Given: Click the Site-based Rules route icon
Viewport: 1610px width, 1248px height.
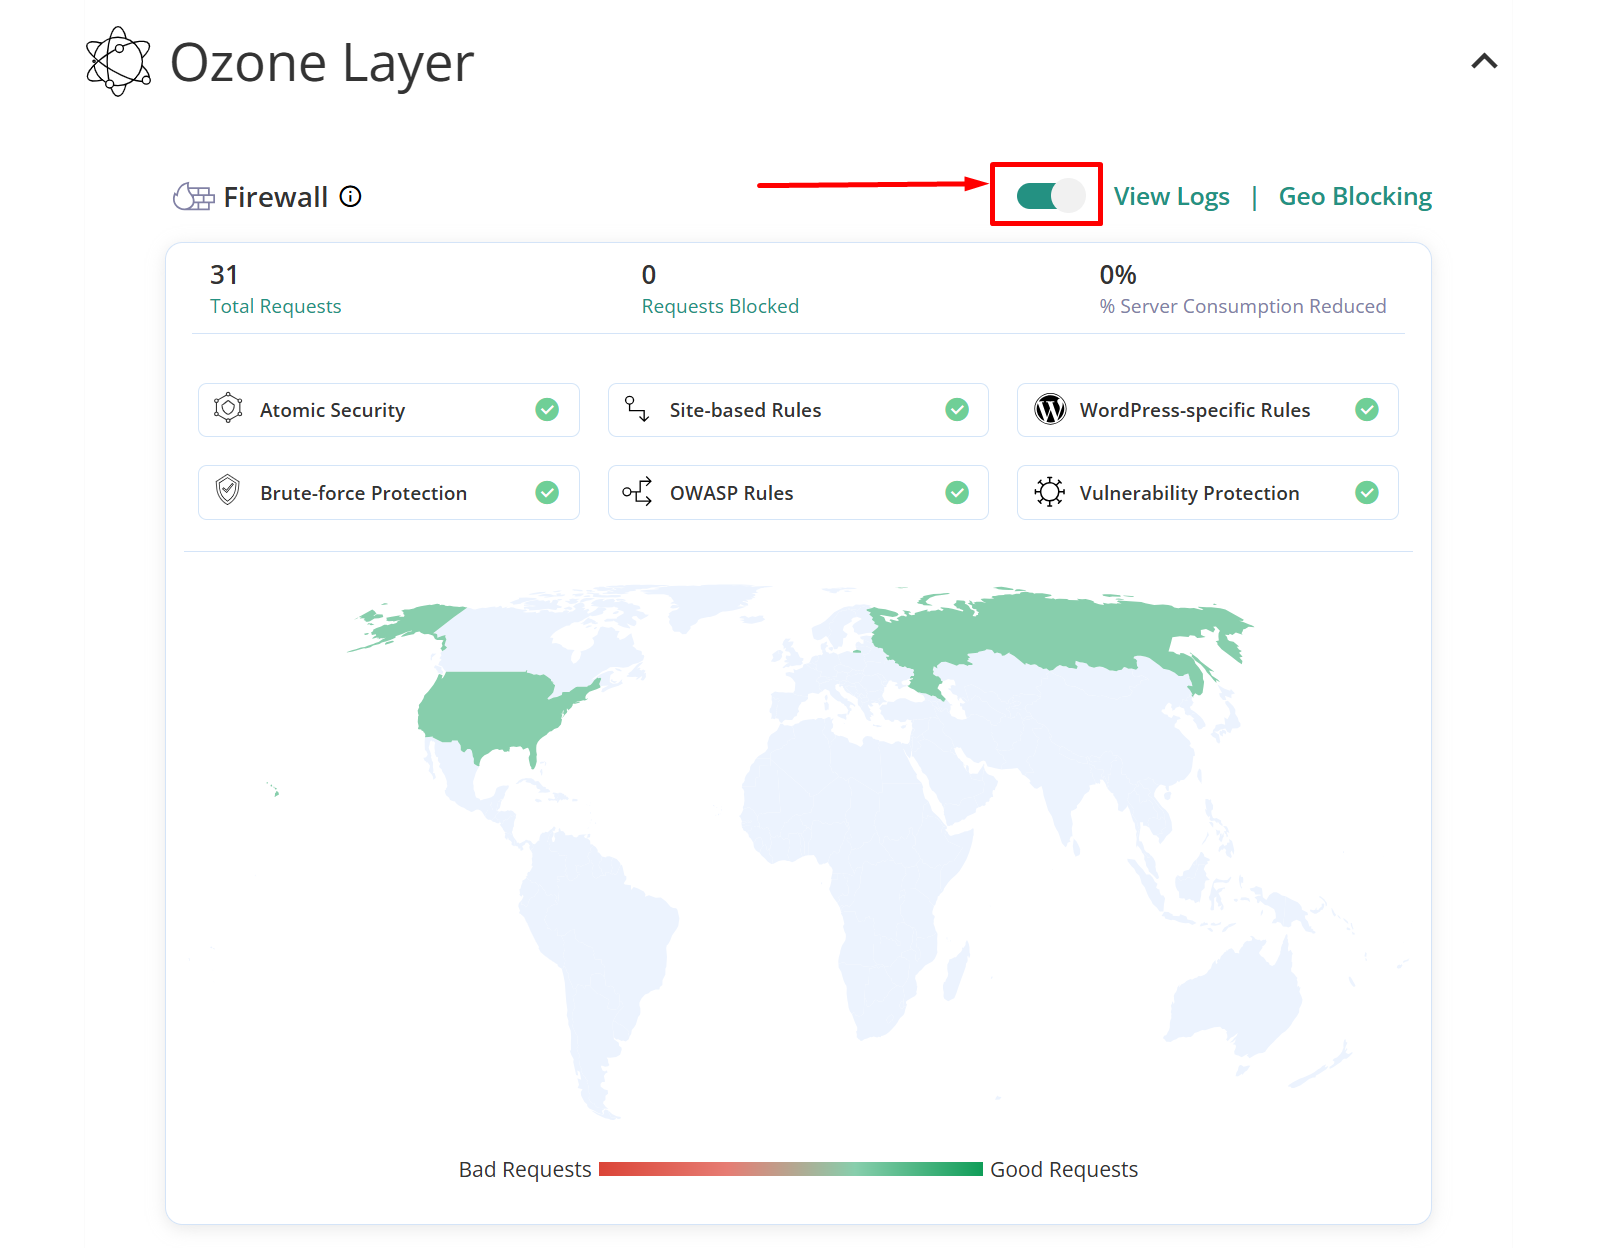Looking at the screenshot, I should [637, 408].
